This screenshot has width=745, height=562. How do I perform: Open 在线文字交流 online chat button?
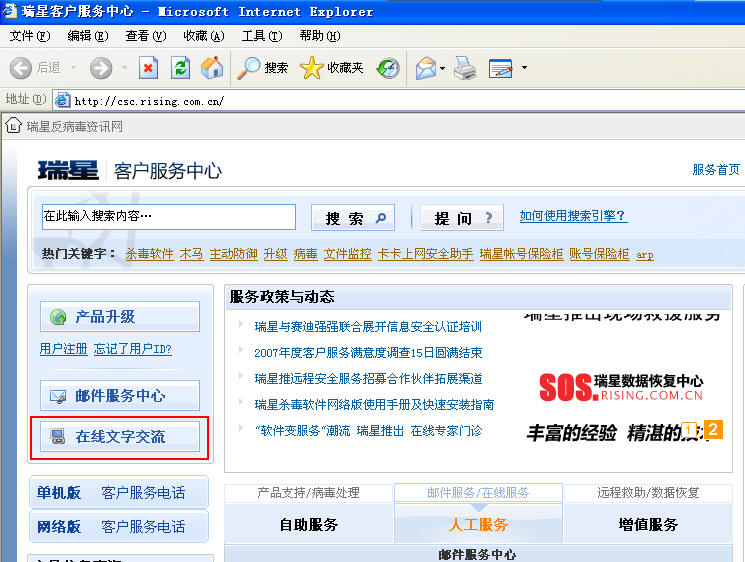[x=120, y=436]
